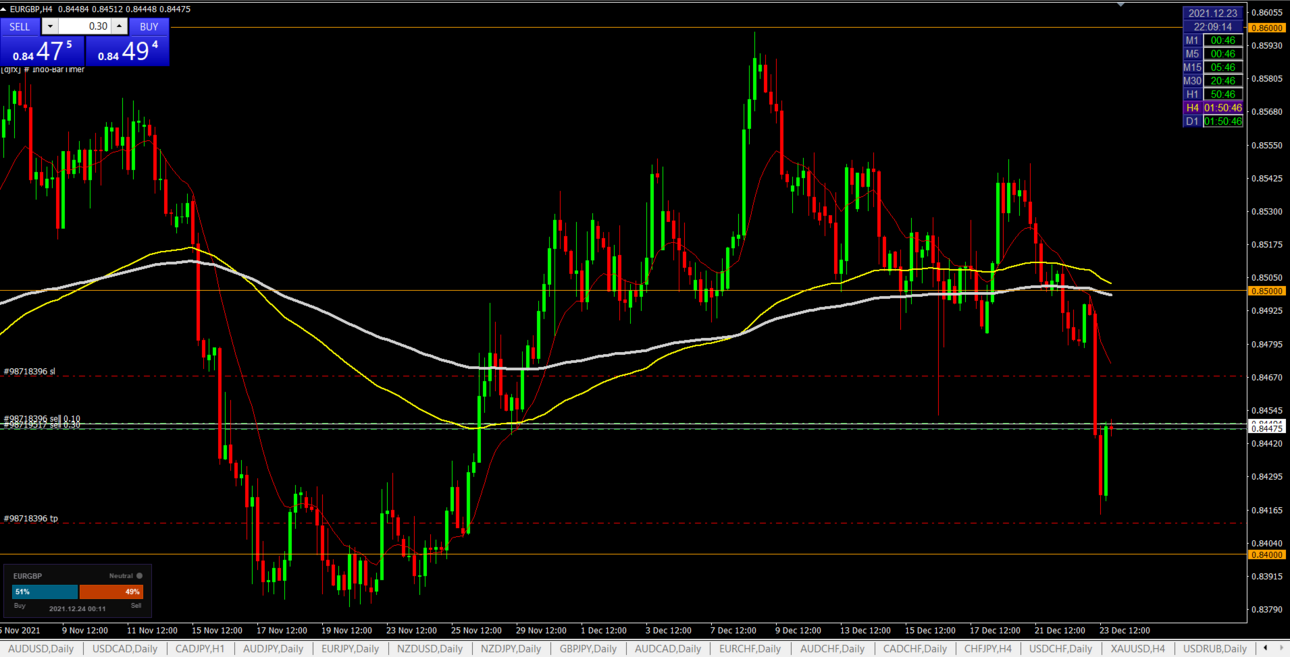The width and height of the screenshot is (1290, 657).
Task: Select M5 row in bar timer
Action: (x=1213, y=54)
